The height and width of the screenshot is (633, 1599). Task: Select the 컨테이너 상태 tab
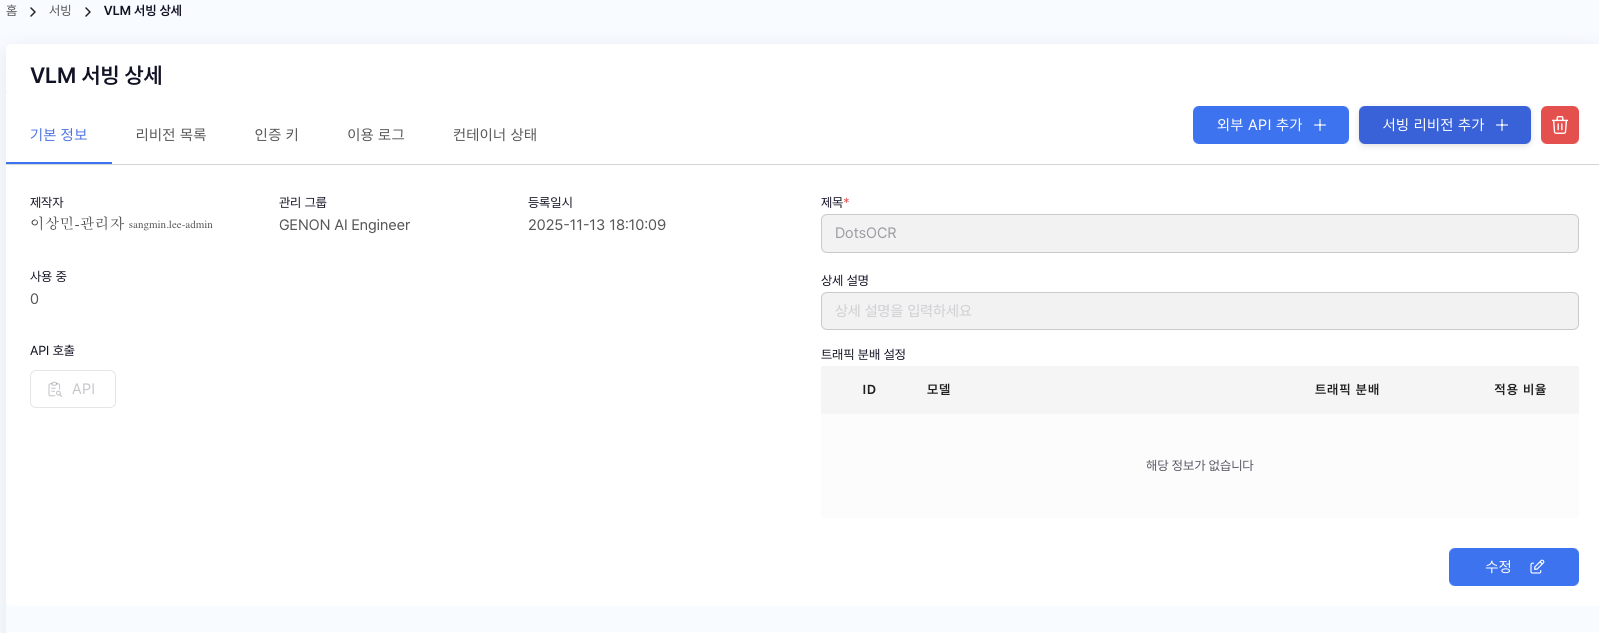[494, 135]
